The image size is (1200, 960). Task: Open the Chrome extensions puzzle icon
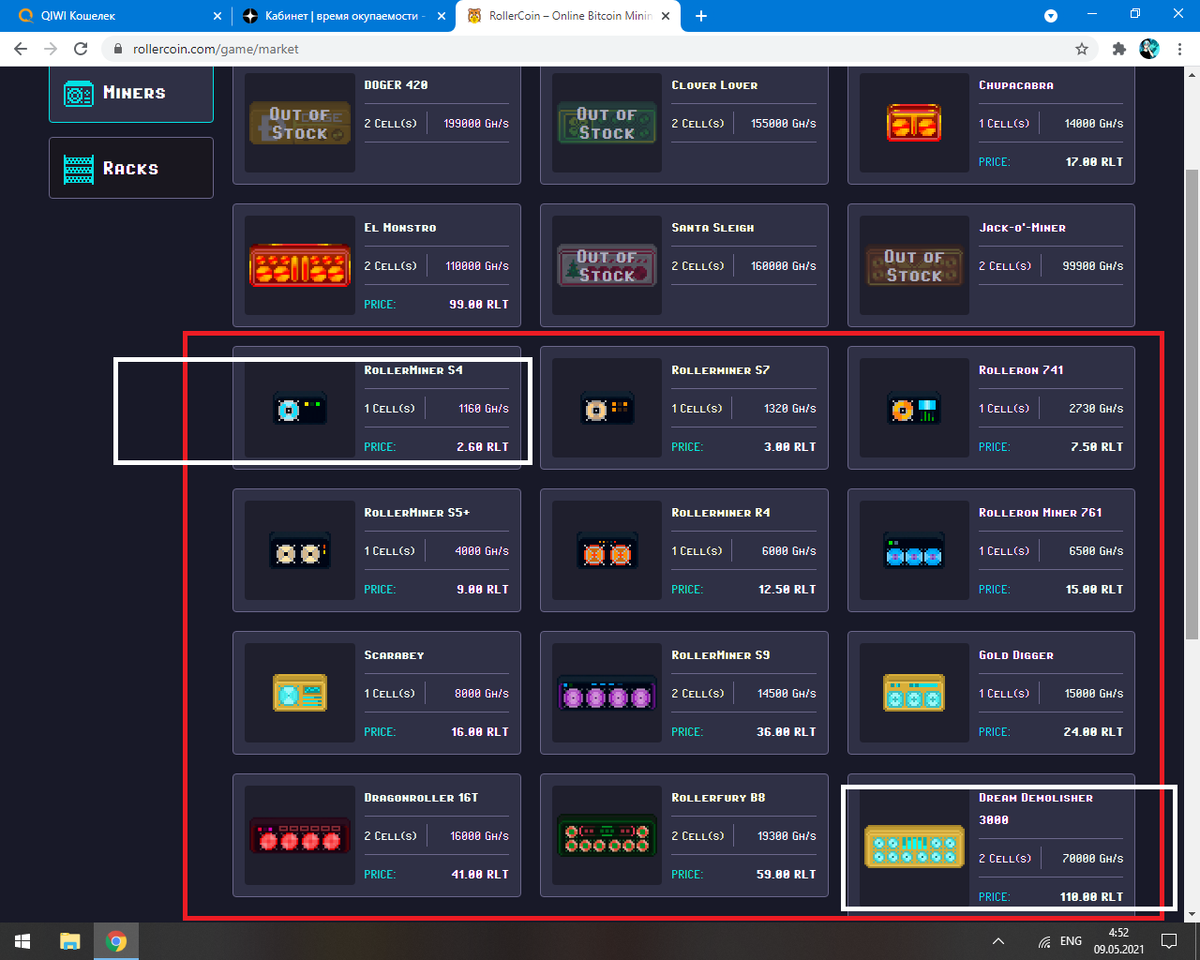(1118, 47)
